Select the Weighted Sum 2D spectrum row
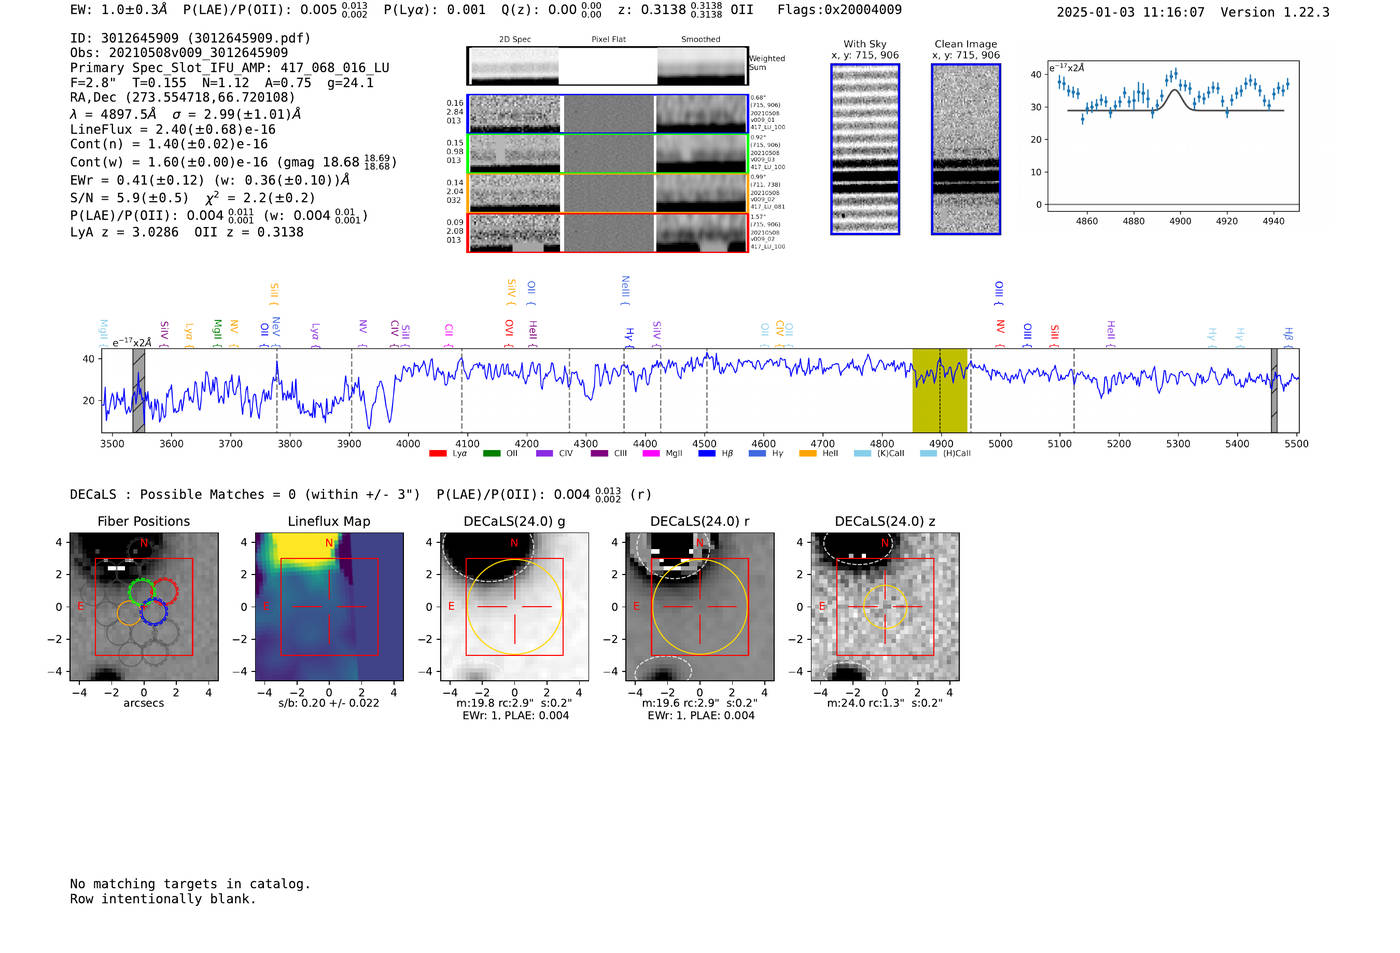Viewport: 1400px width, 953px height. (608, 66)
